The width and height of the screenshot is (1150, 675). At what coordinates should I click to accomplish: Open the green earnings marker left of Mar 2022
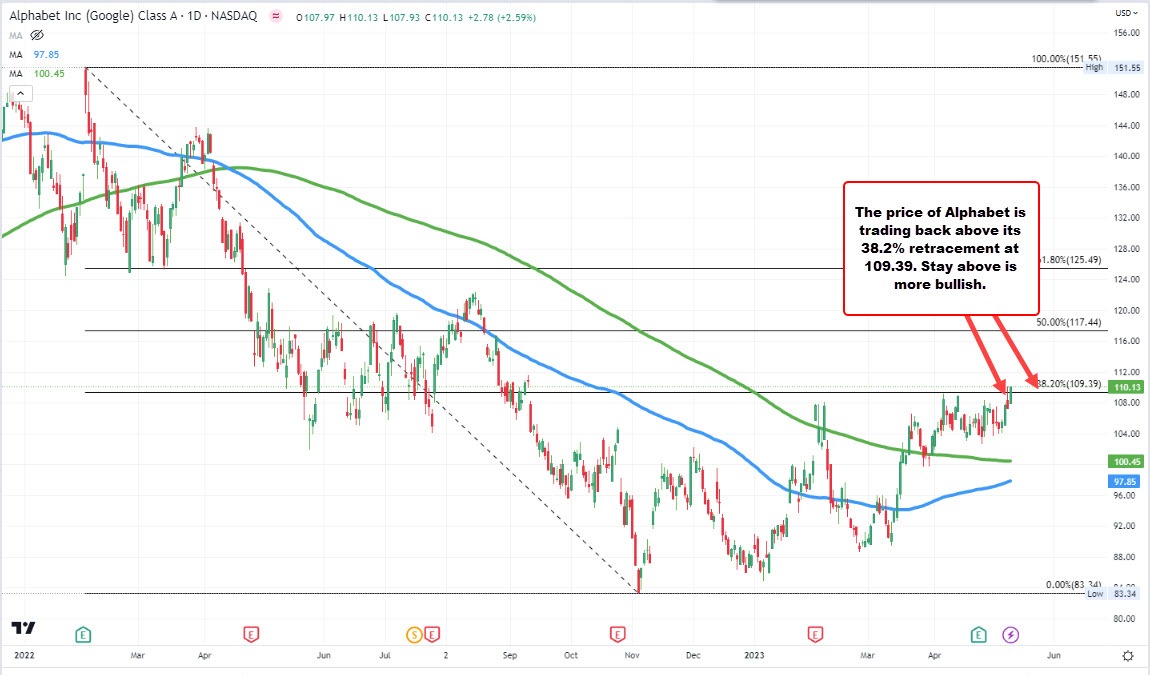tap(84, 635)
